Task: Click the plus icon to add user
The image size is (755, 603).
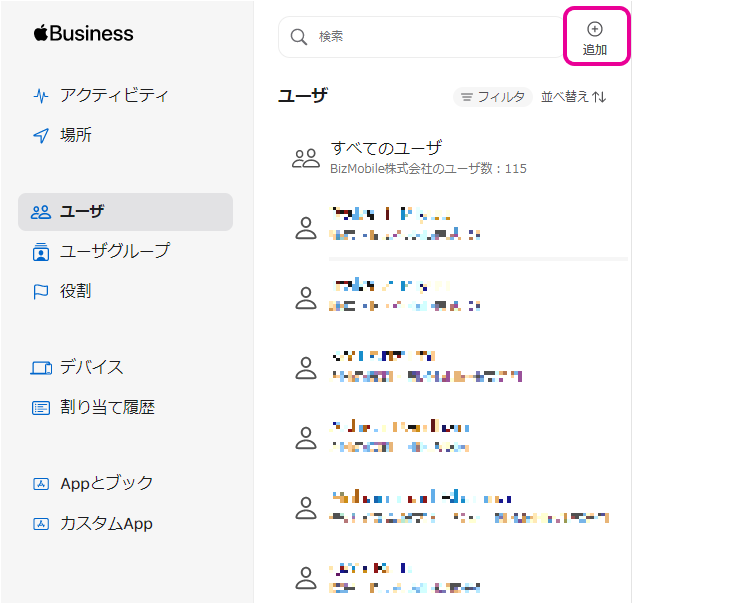Action: [x=594, y=29]
